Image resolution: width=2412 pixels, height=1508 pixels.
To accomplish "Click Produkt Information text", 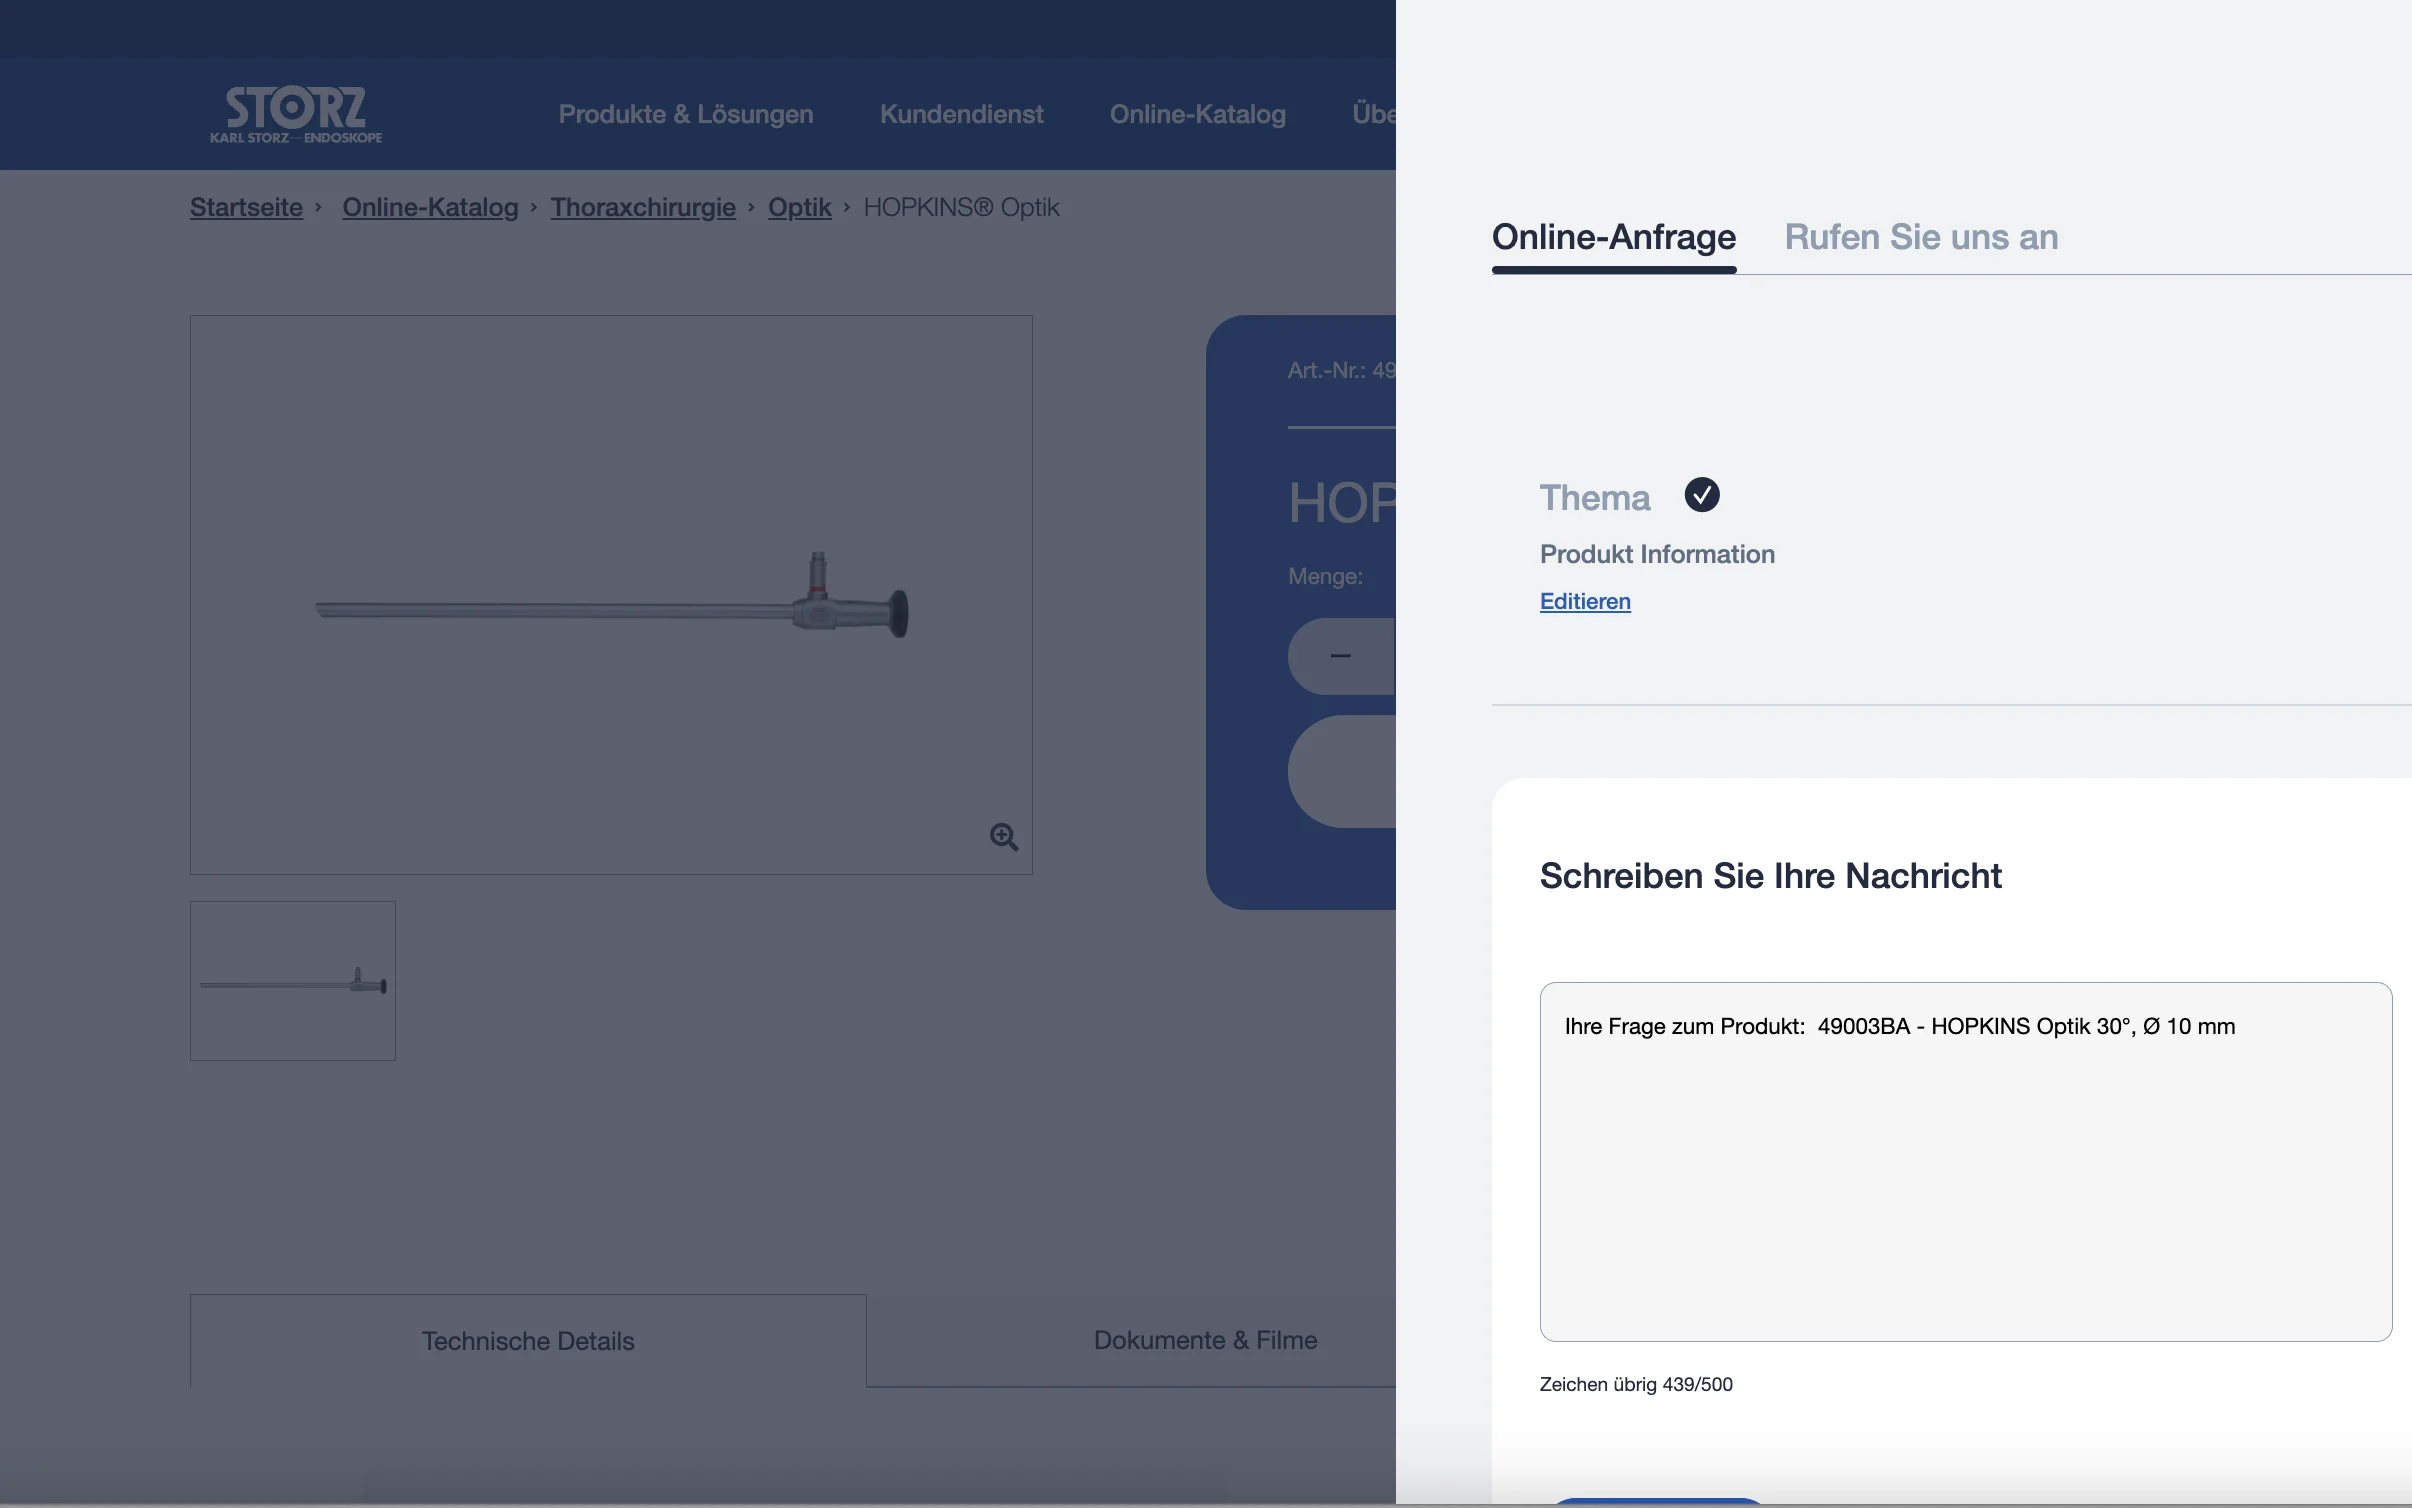I will click(x=1657, y=554).
